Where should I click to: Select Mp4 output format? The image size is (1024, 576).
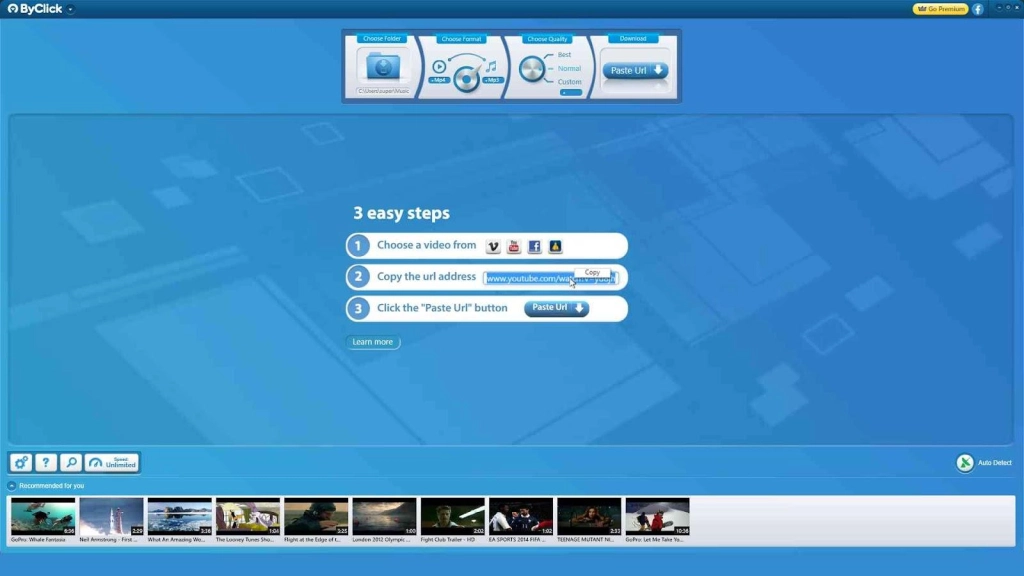[x=440, y=80]
